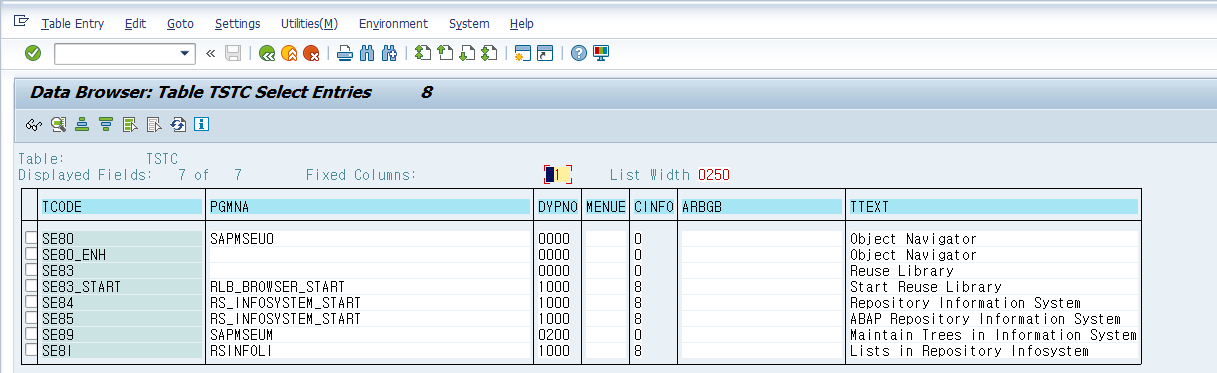Click the 'Reuse Library' description text
The width and height of the screenshot is (1217, 373).
click(902, 271)
